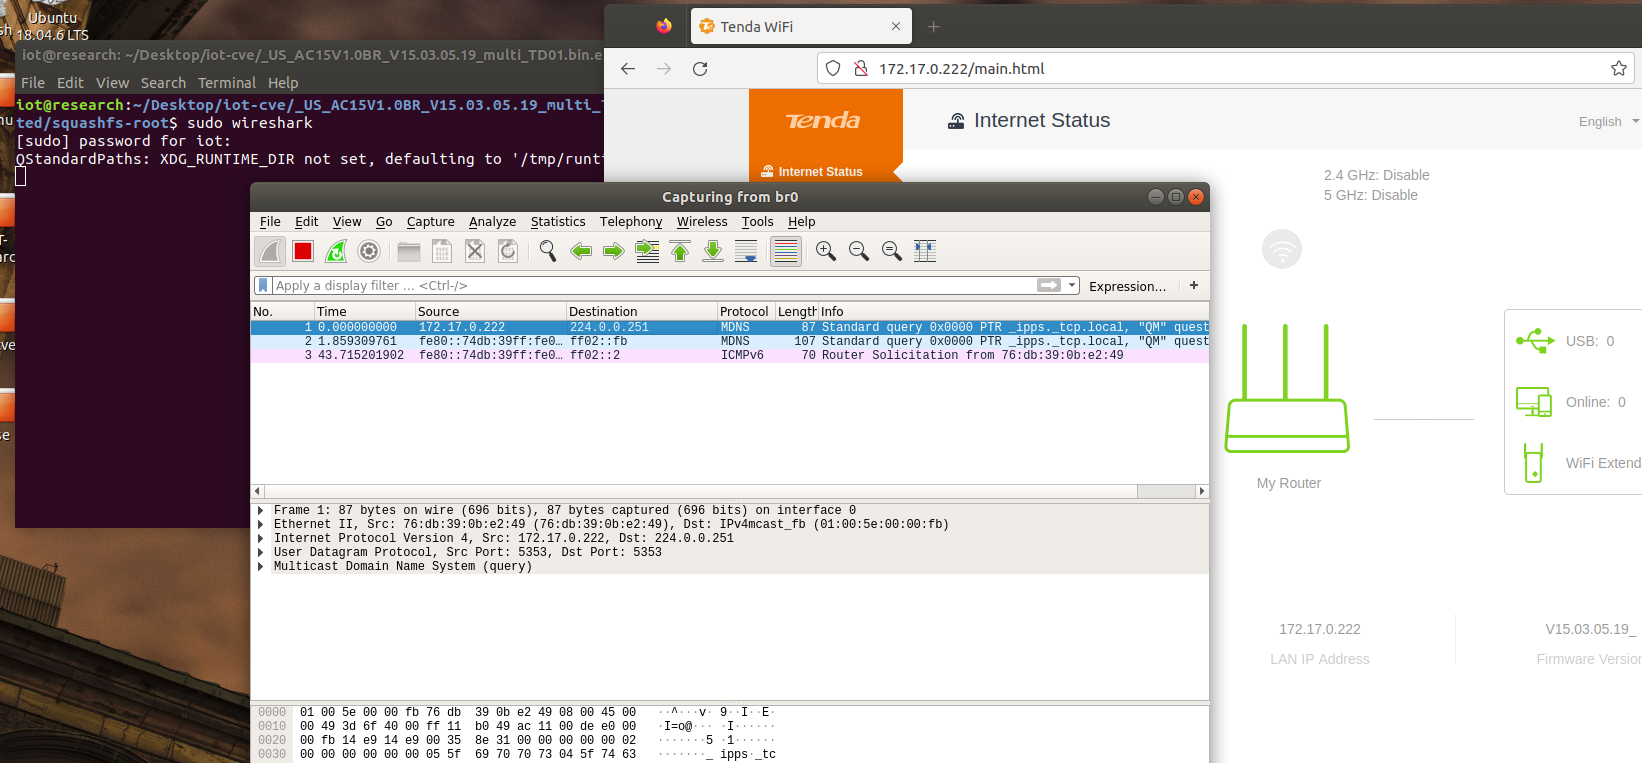Reset Wireshark text to normal size
The height and width of the screenshot is (763, 1642).
[892, 251]
